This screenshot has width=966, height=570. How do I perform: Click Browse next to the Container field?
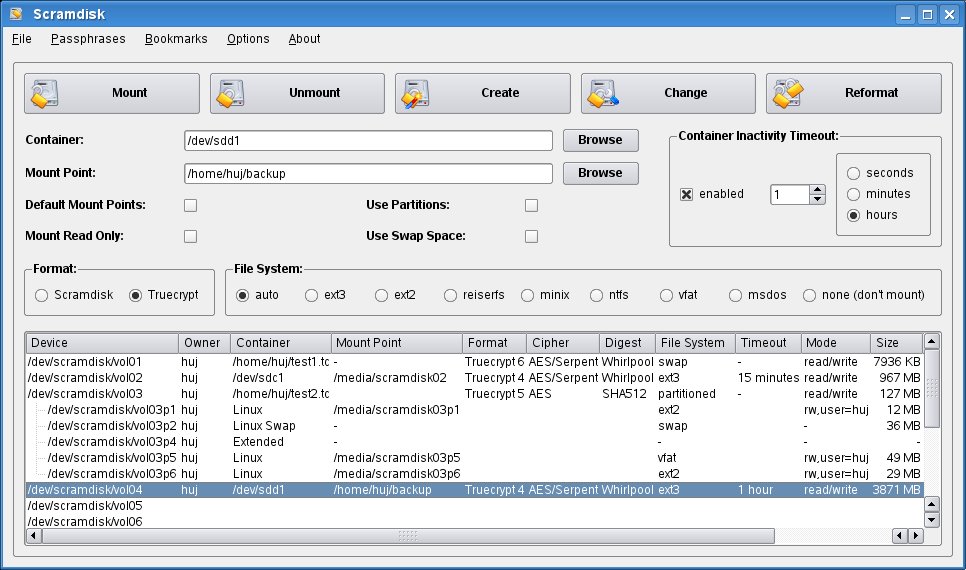(x=600, y=140)
